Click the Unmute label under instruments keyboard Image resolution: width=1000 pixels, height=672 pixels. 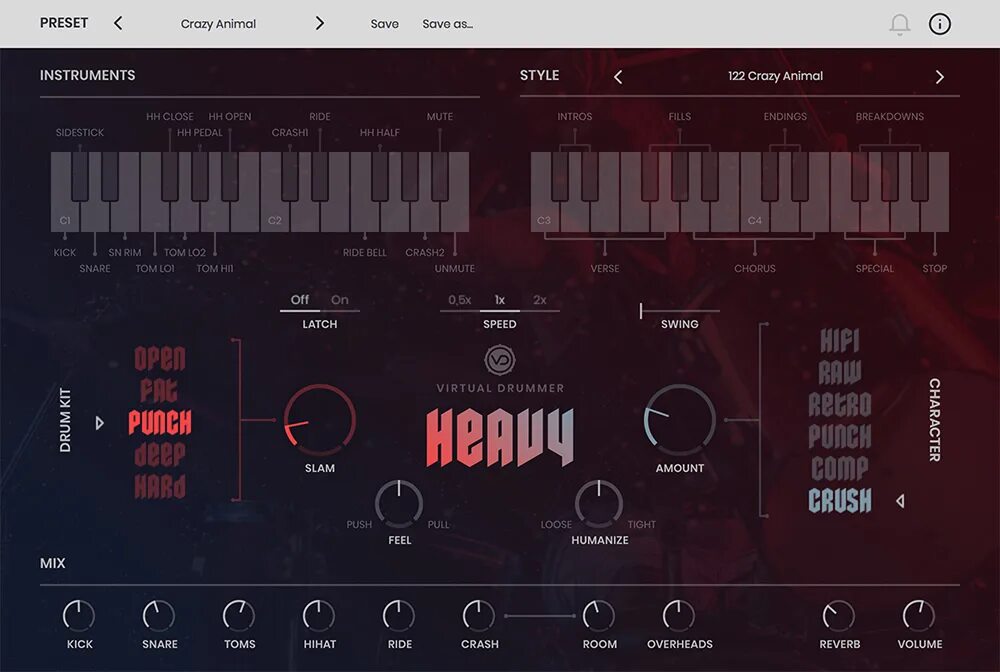coord(455,268)
